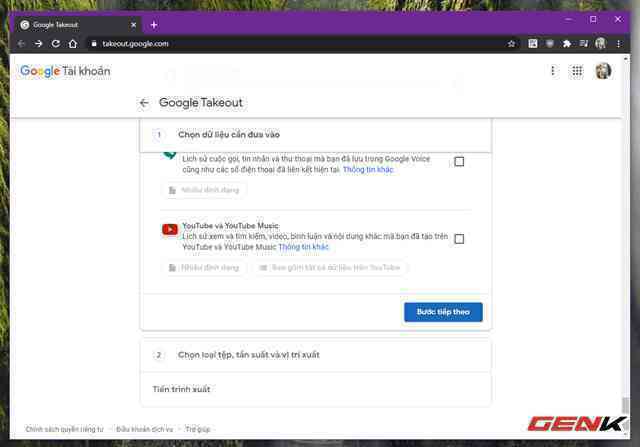
Task: Reload the Takeout page
Action: coord(56,44)
